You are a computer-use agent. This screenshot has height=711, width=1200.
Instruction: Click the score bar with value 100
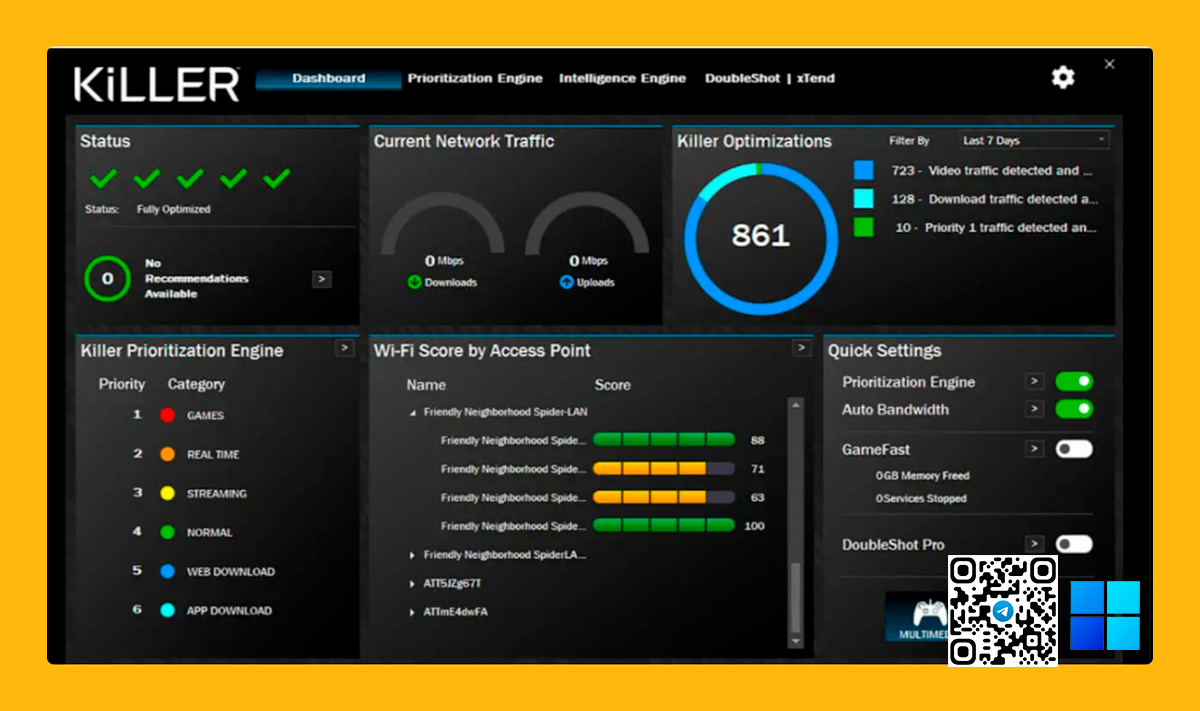tap(664, 525)
